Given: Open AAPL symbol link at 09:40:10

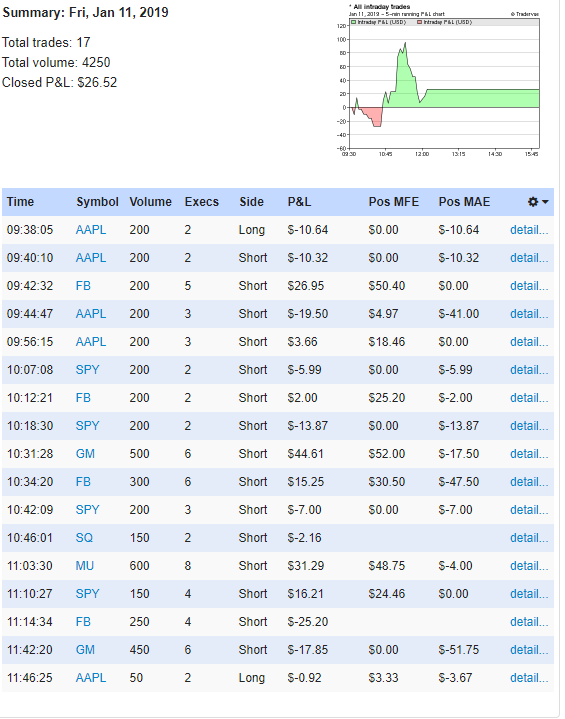Looking at the screenshot, I should coord(91,258).
